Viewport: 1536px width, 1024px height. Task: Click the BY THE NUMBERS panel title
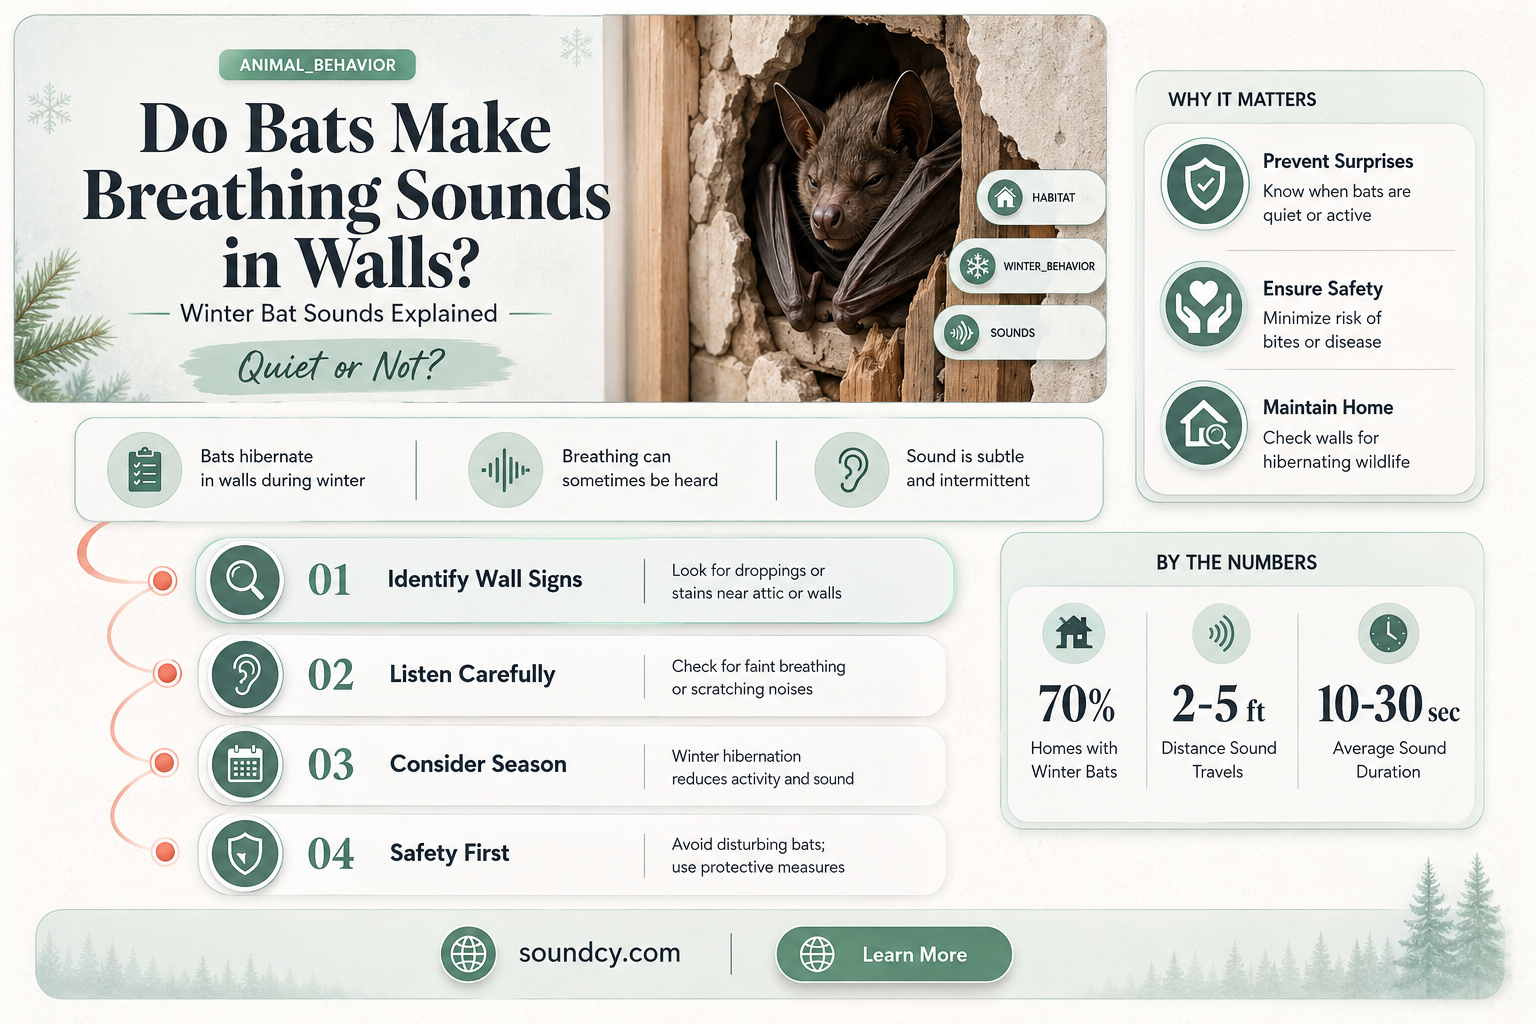1237,562
